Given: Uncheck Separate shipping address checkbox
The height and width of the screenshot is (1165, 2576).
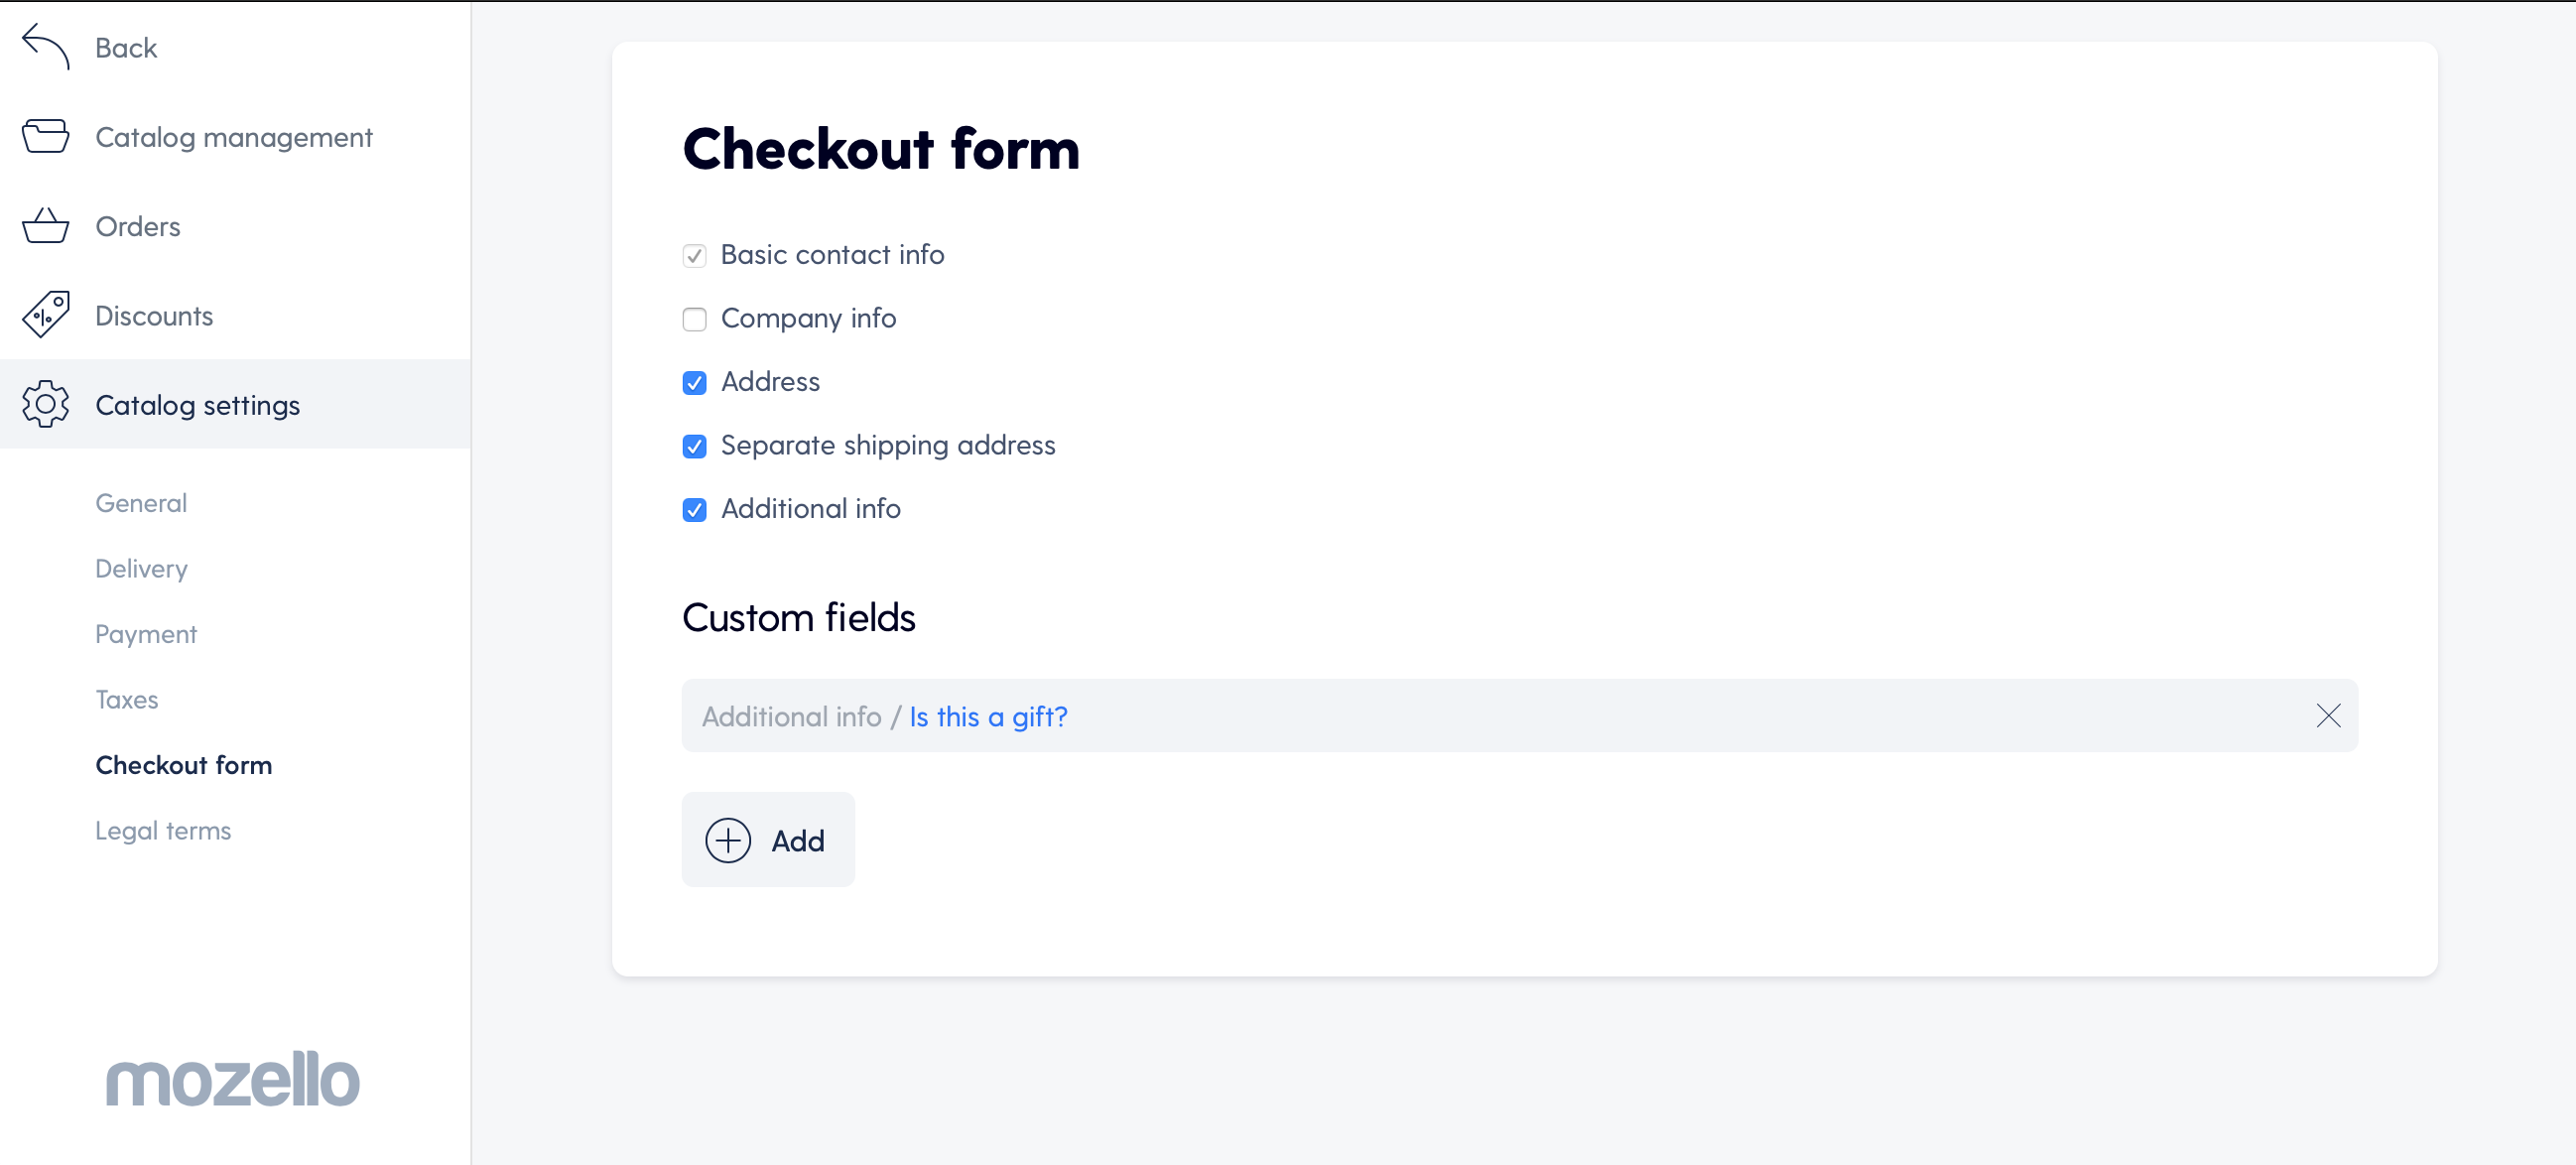Looking at the screenshot, I should (x=694, y=446).
